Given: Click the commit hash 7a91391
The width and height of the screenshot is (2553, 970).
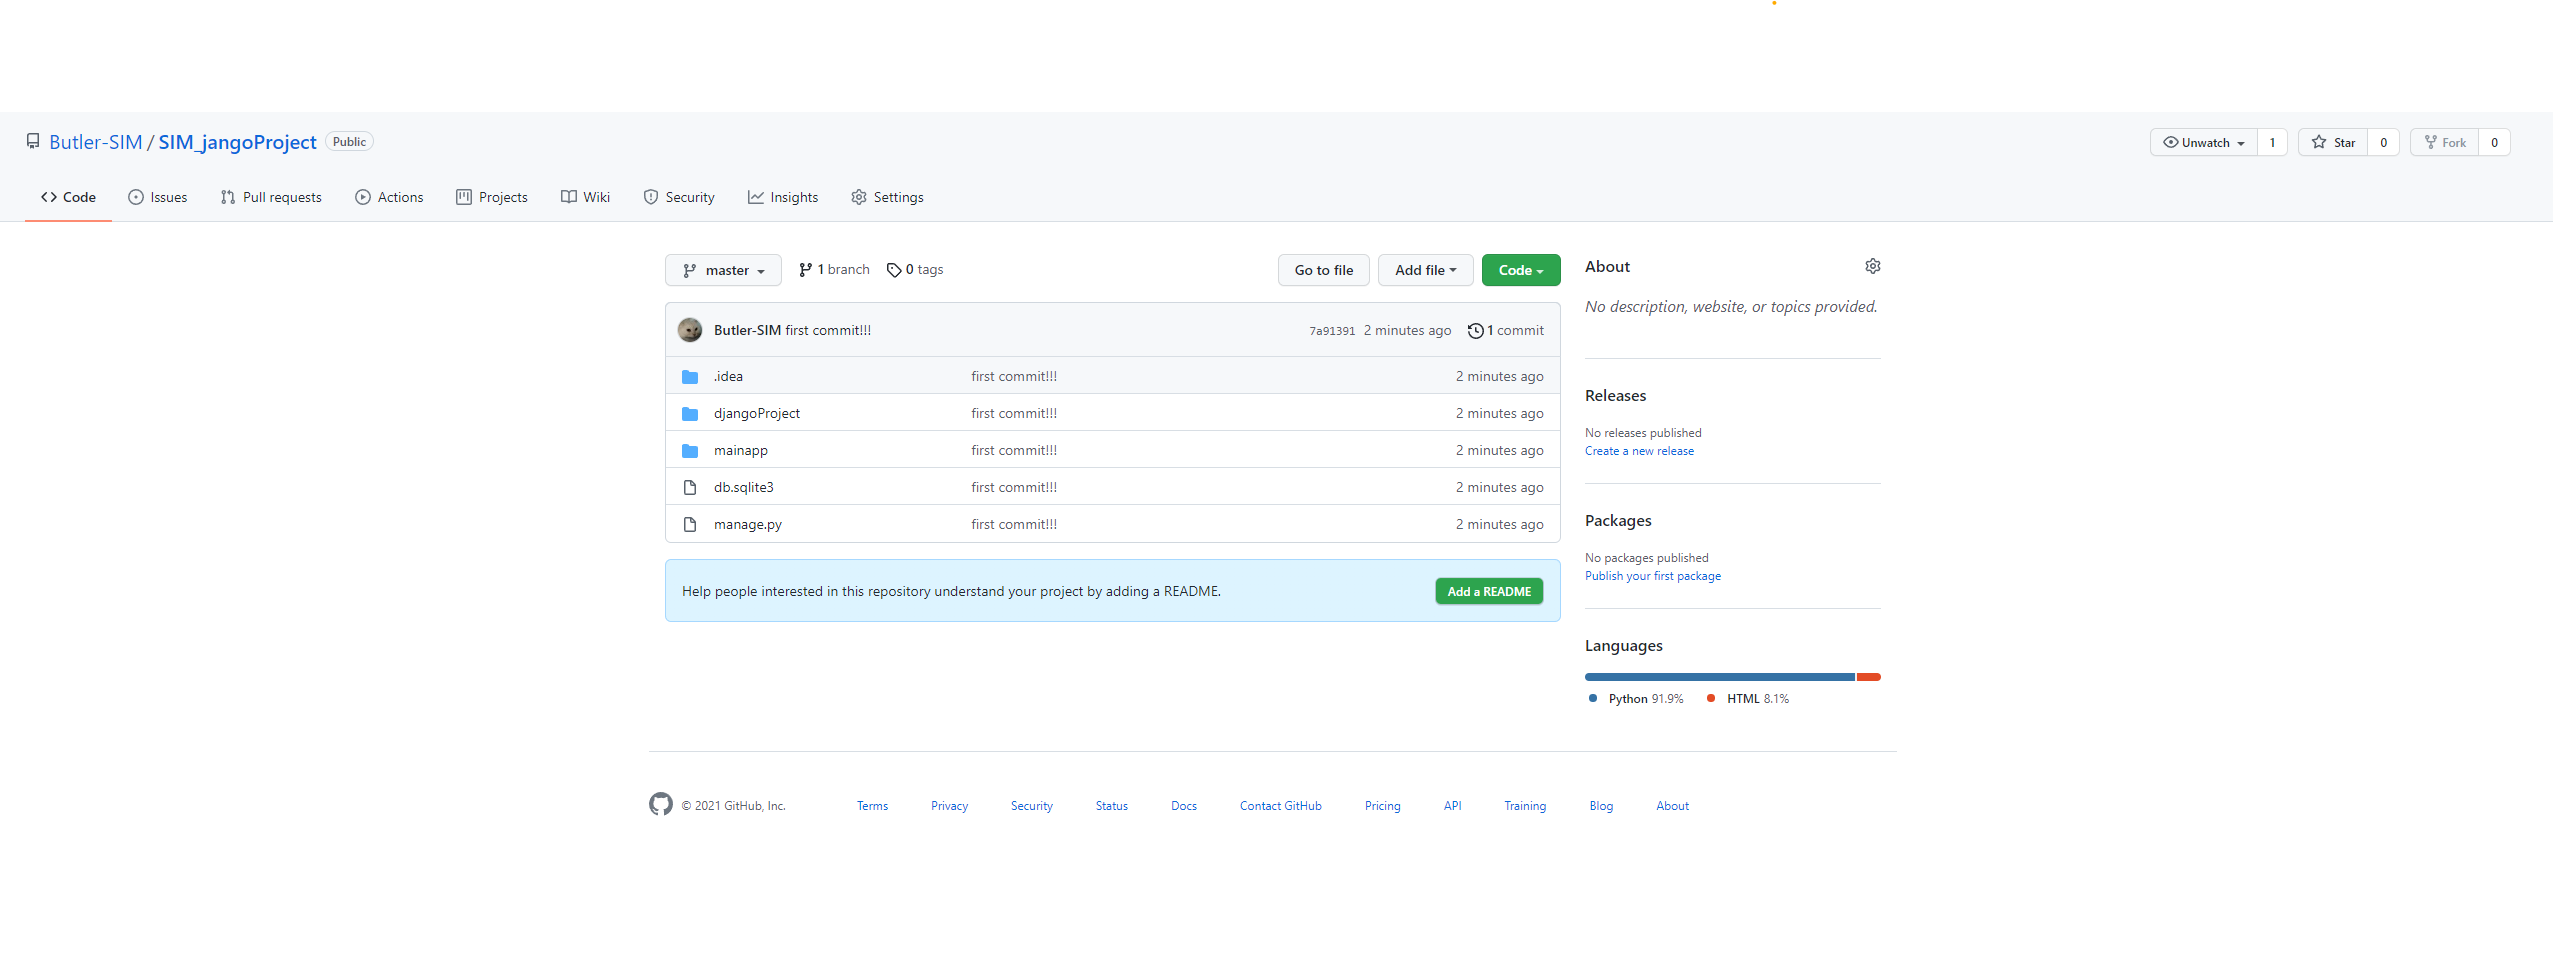Looking at the screenshot, I should pos(1332,331).
